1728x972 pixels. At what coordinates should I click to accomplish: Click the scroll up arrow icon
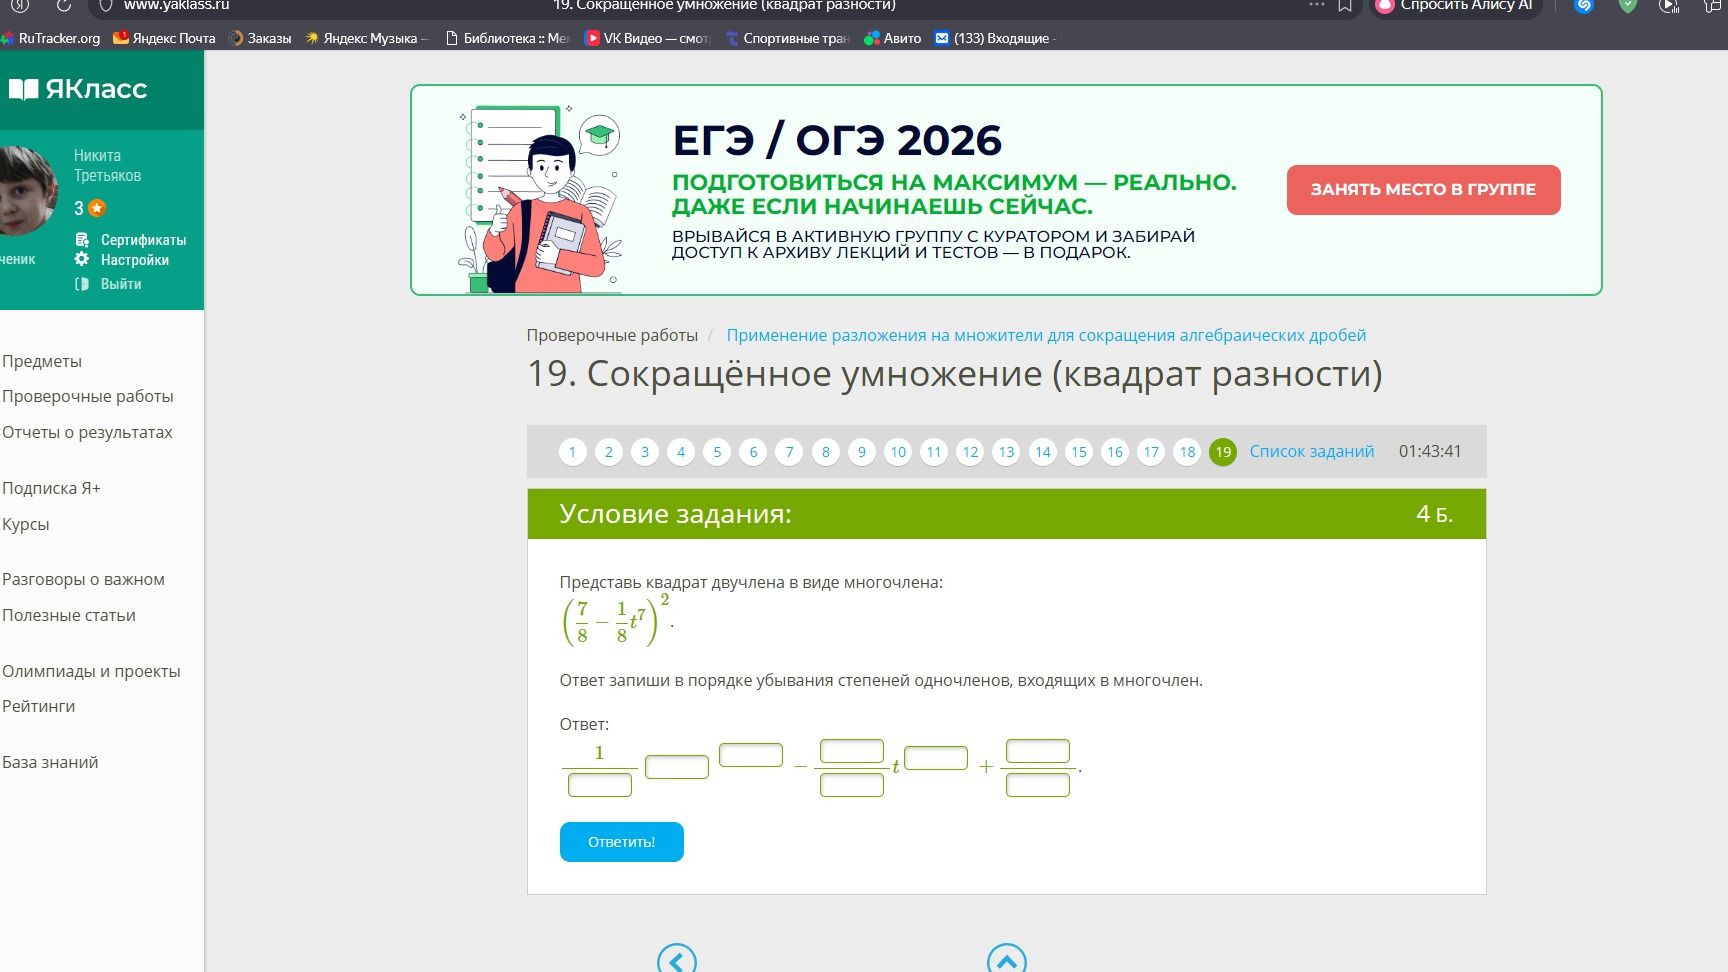point(1007,958)
